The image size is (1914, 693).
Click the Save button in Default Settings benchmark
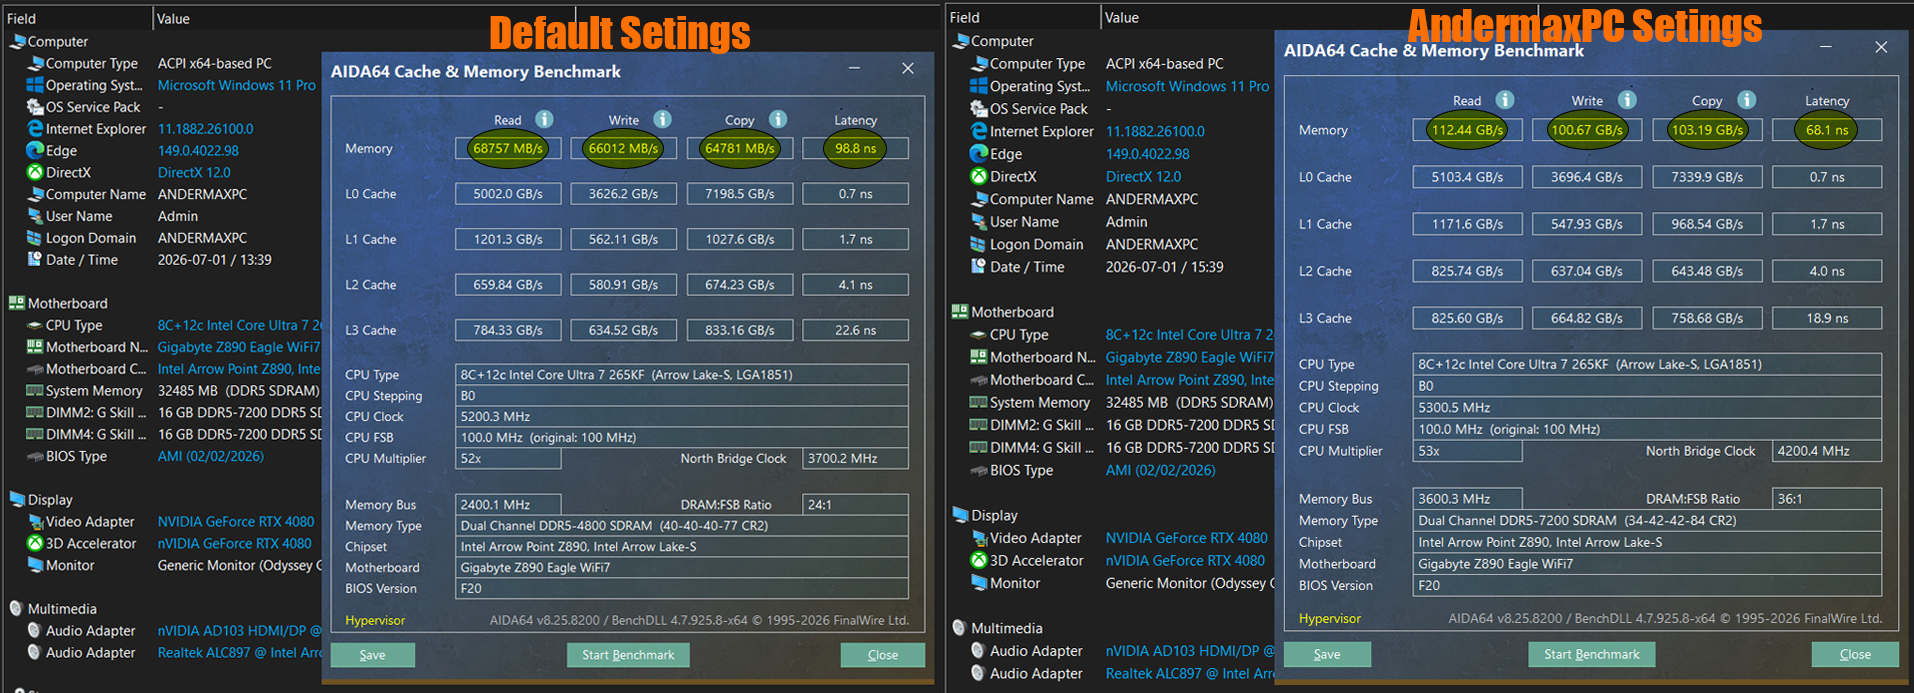pyautogui.click(x=372, y=655)
